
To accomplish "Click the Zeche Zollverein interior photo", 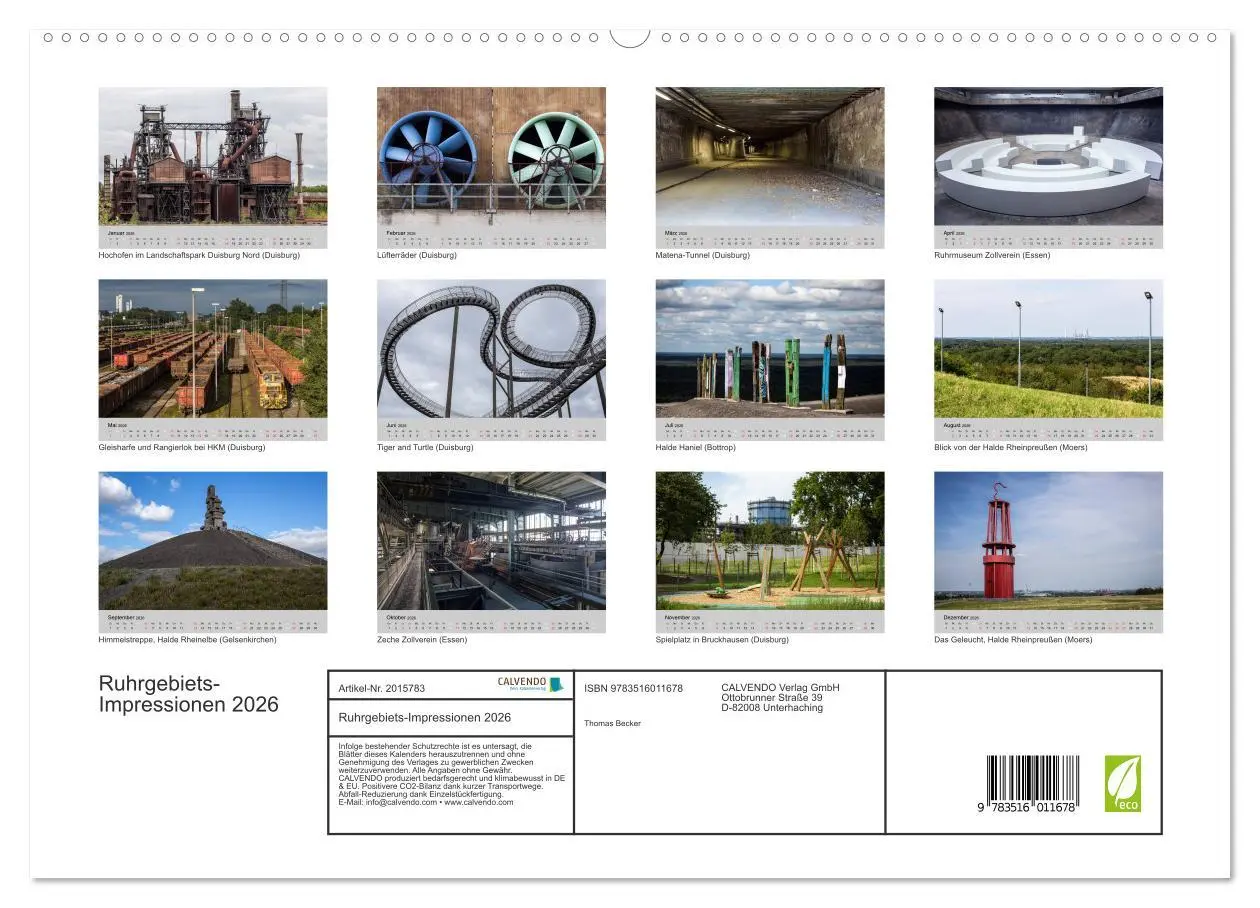I will click(491, 541).
